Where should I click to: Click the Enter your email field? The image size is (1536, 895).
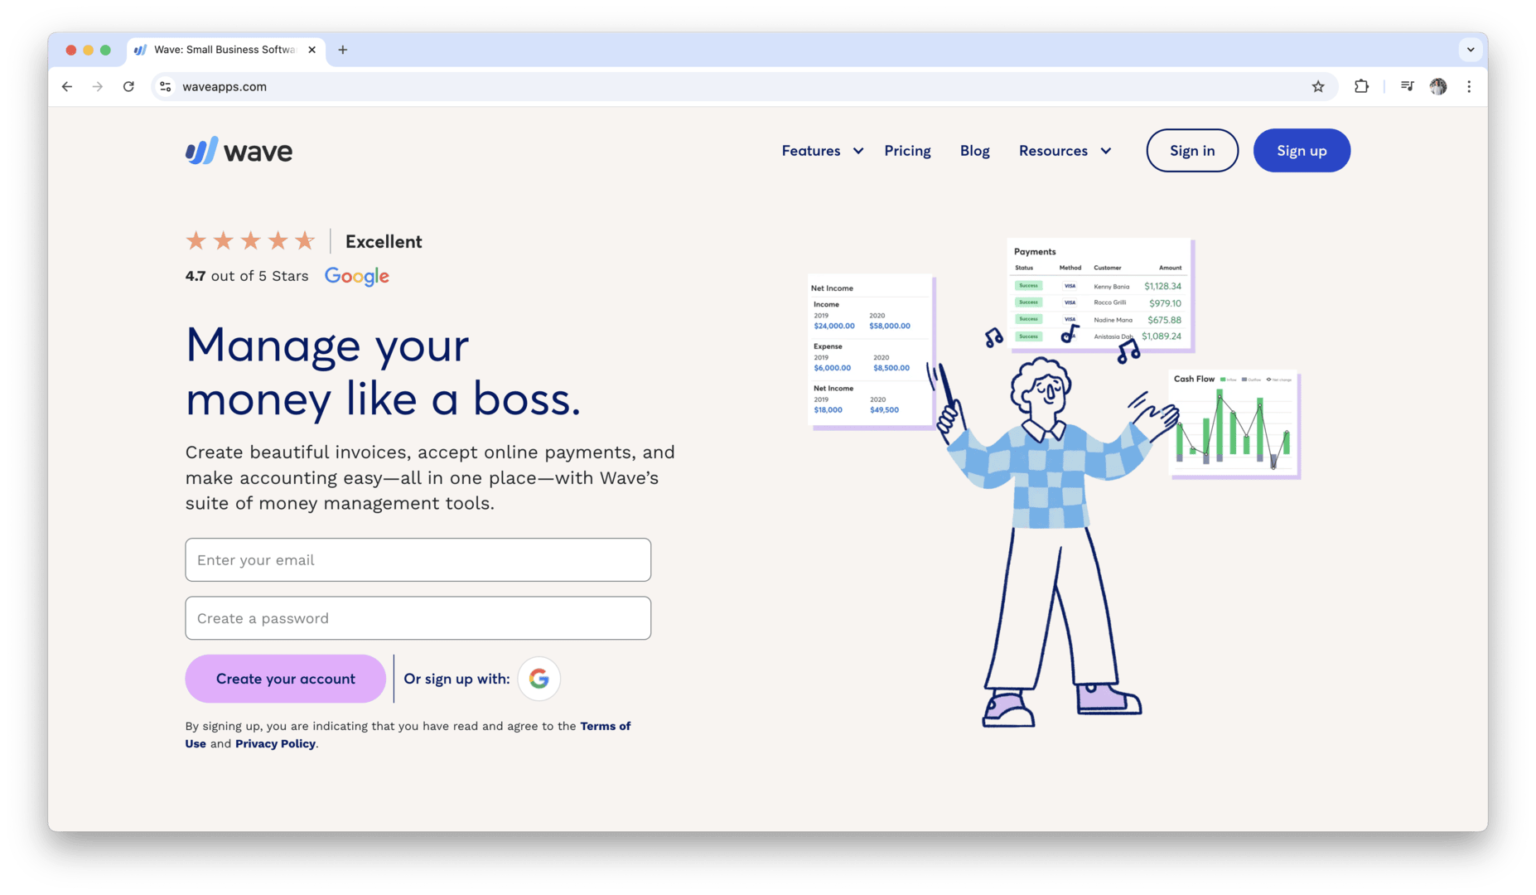tap(417, 560)
